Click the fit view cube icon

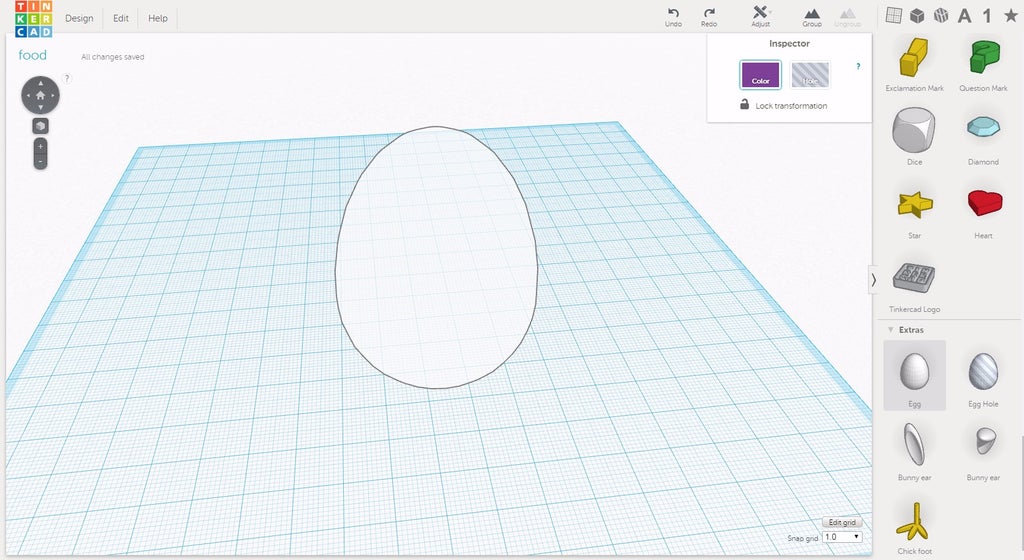[40, 126]
